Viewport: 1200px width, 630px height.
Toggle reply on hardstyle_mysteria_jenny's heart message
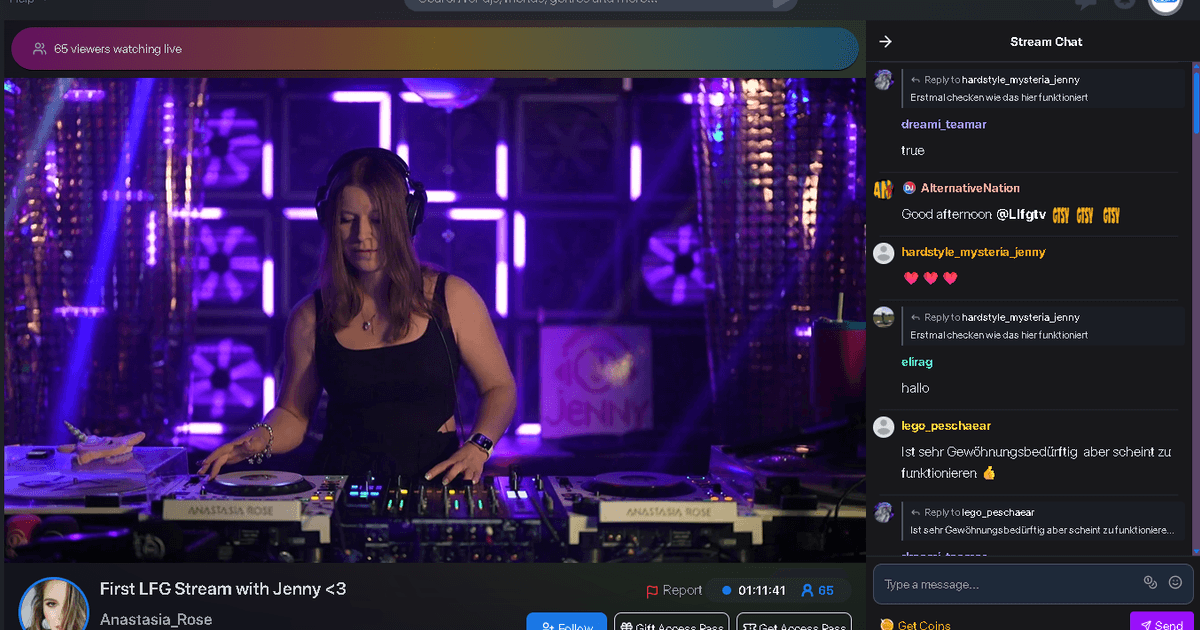(930, 278)
